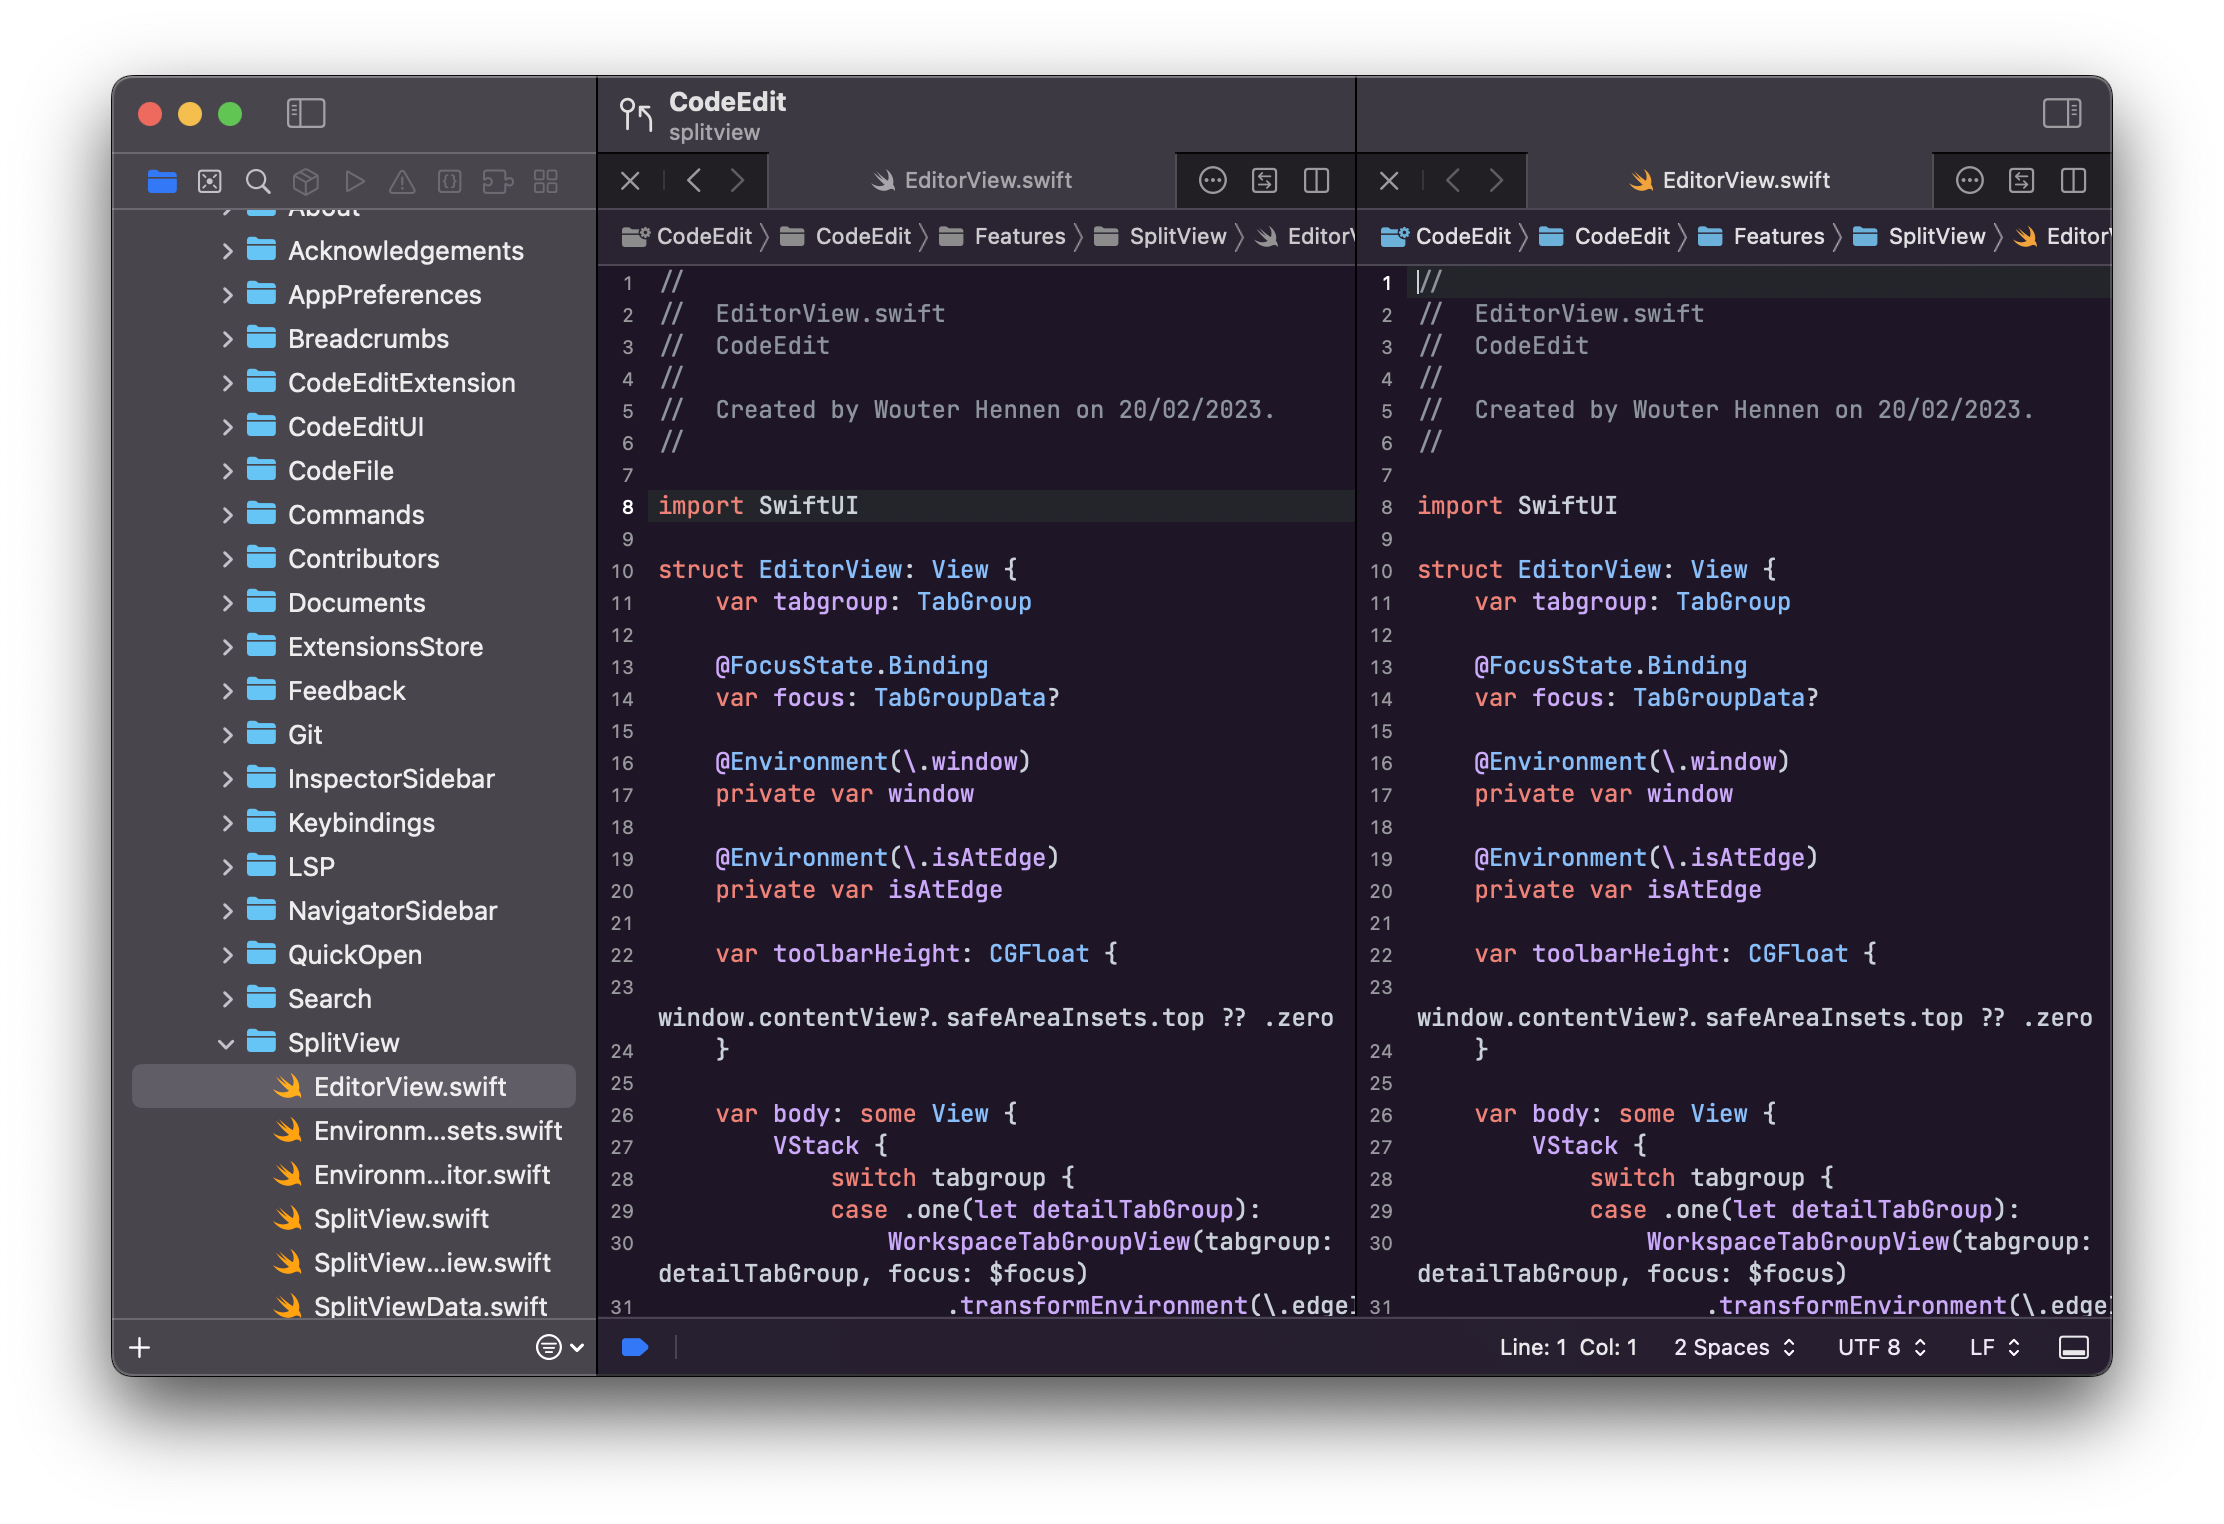The height and width of the screenshot is (1524, 2224).
Task: Expand the QuickOpen folder
Action: (x=227, y=955)
